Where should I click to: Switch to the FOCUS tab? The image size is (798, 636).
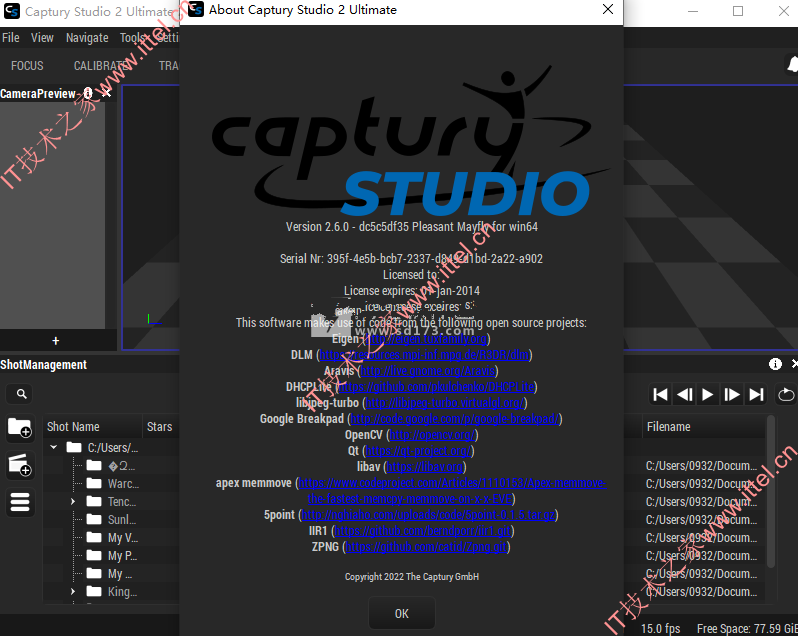click(27, 66)
